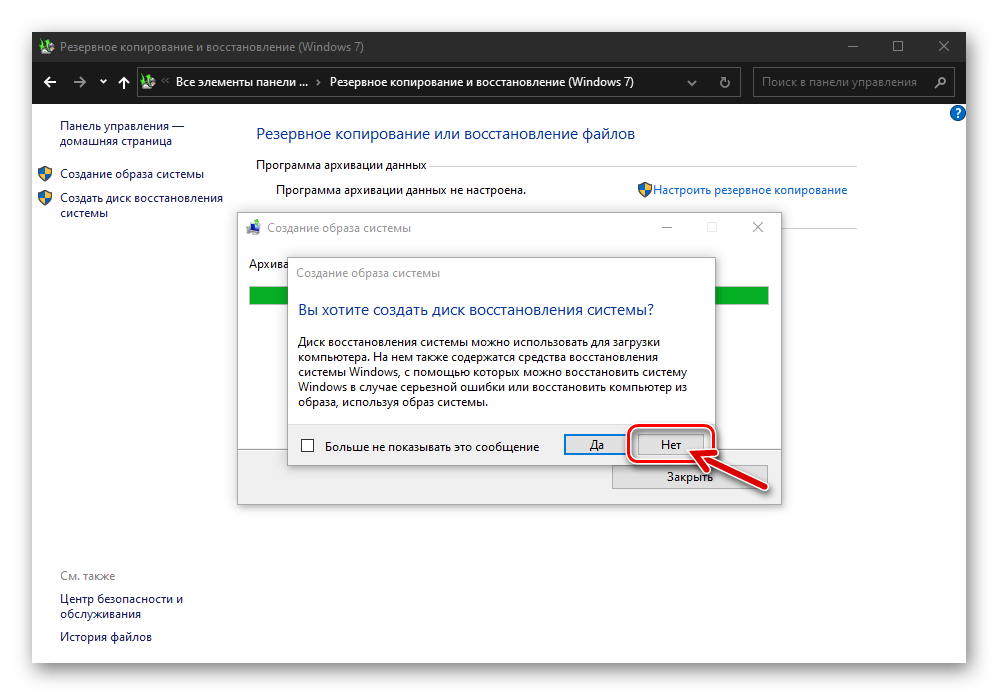Go up one level with the up arrow
Screen dimensions: 998x695
click(x=123, y=82)
